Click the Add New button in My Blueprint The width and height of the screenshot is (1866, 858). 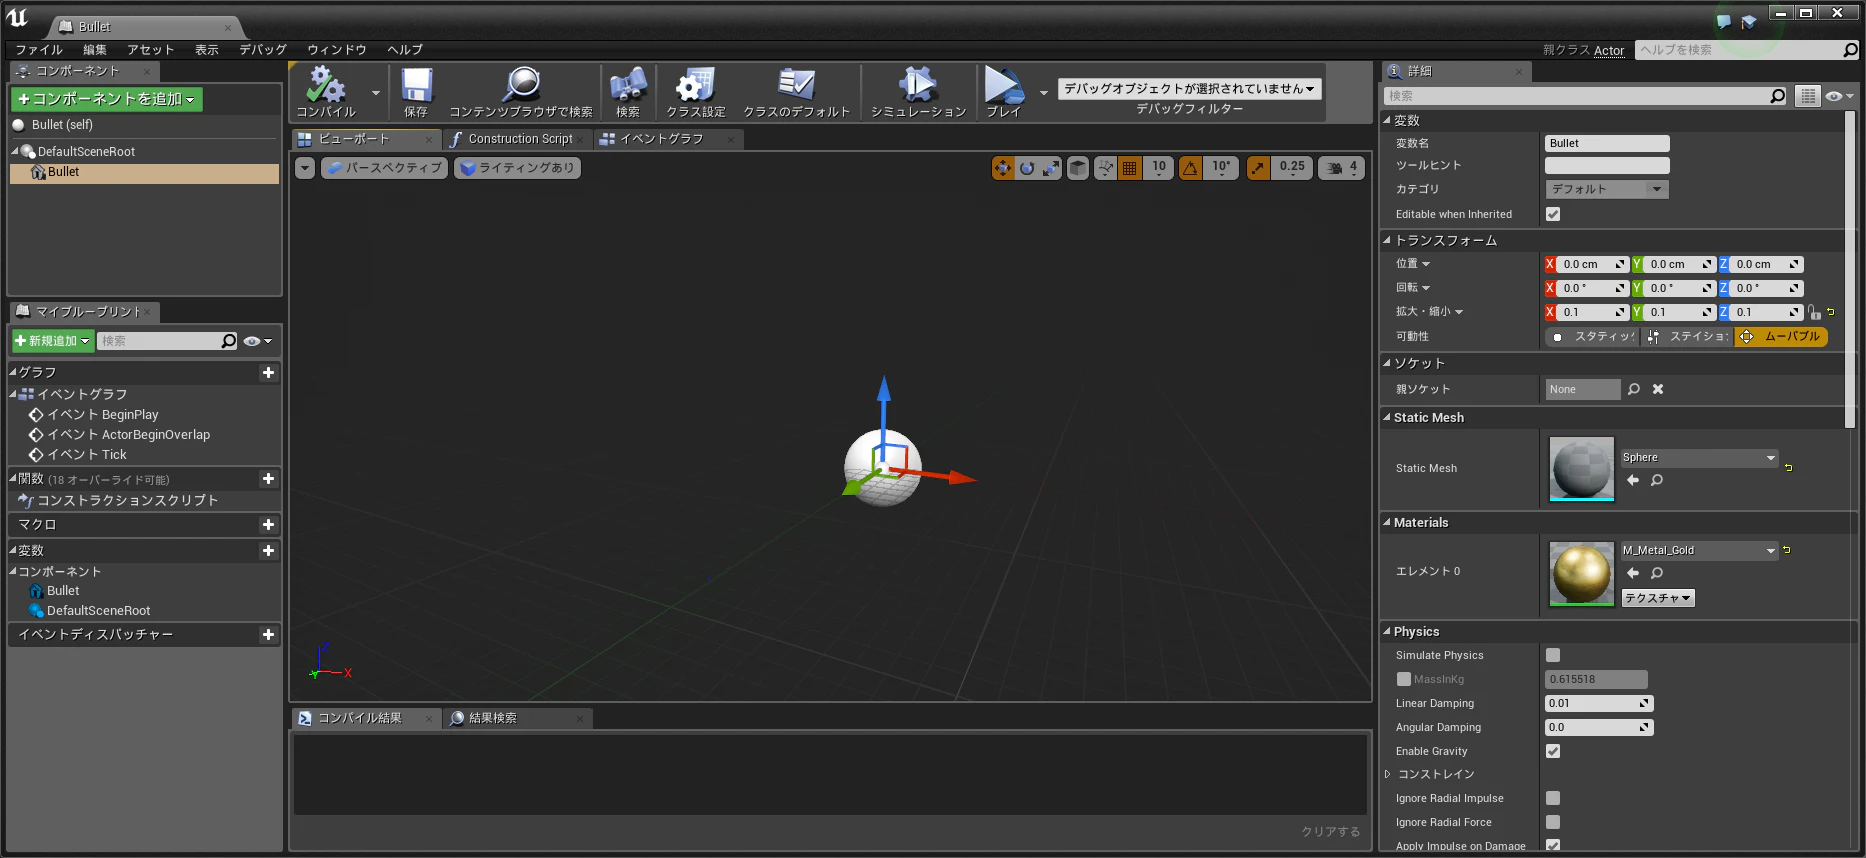click(x=53, y=341)
